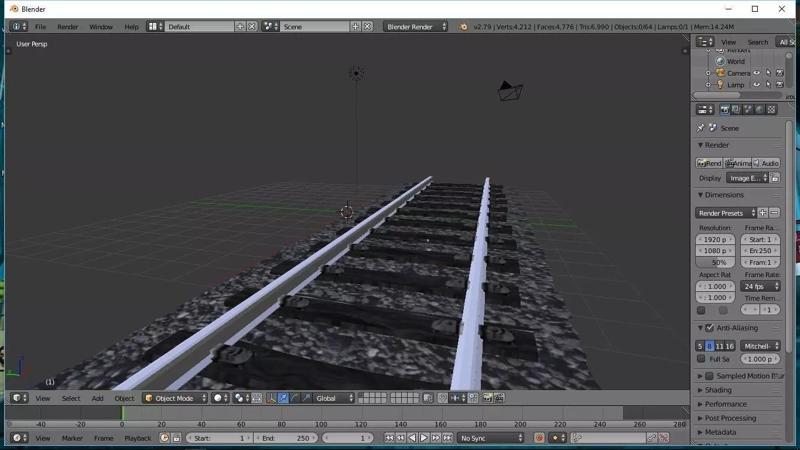Click the Audio mixdown button
The height and width of the screenshot is (450, 800).
click(767, 163)
